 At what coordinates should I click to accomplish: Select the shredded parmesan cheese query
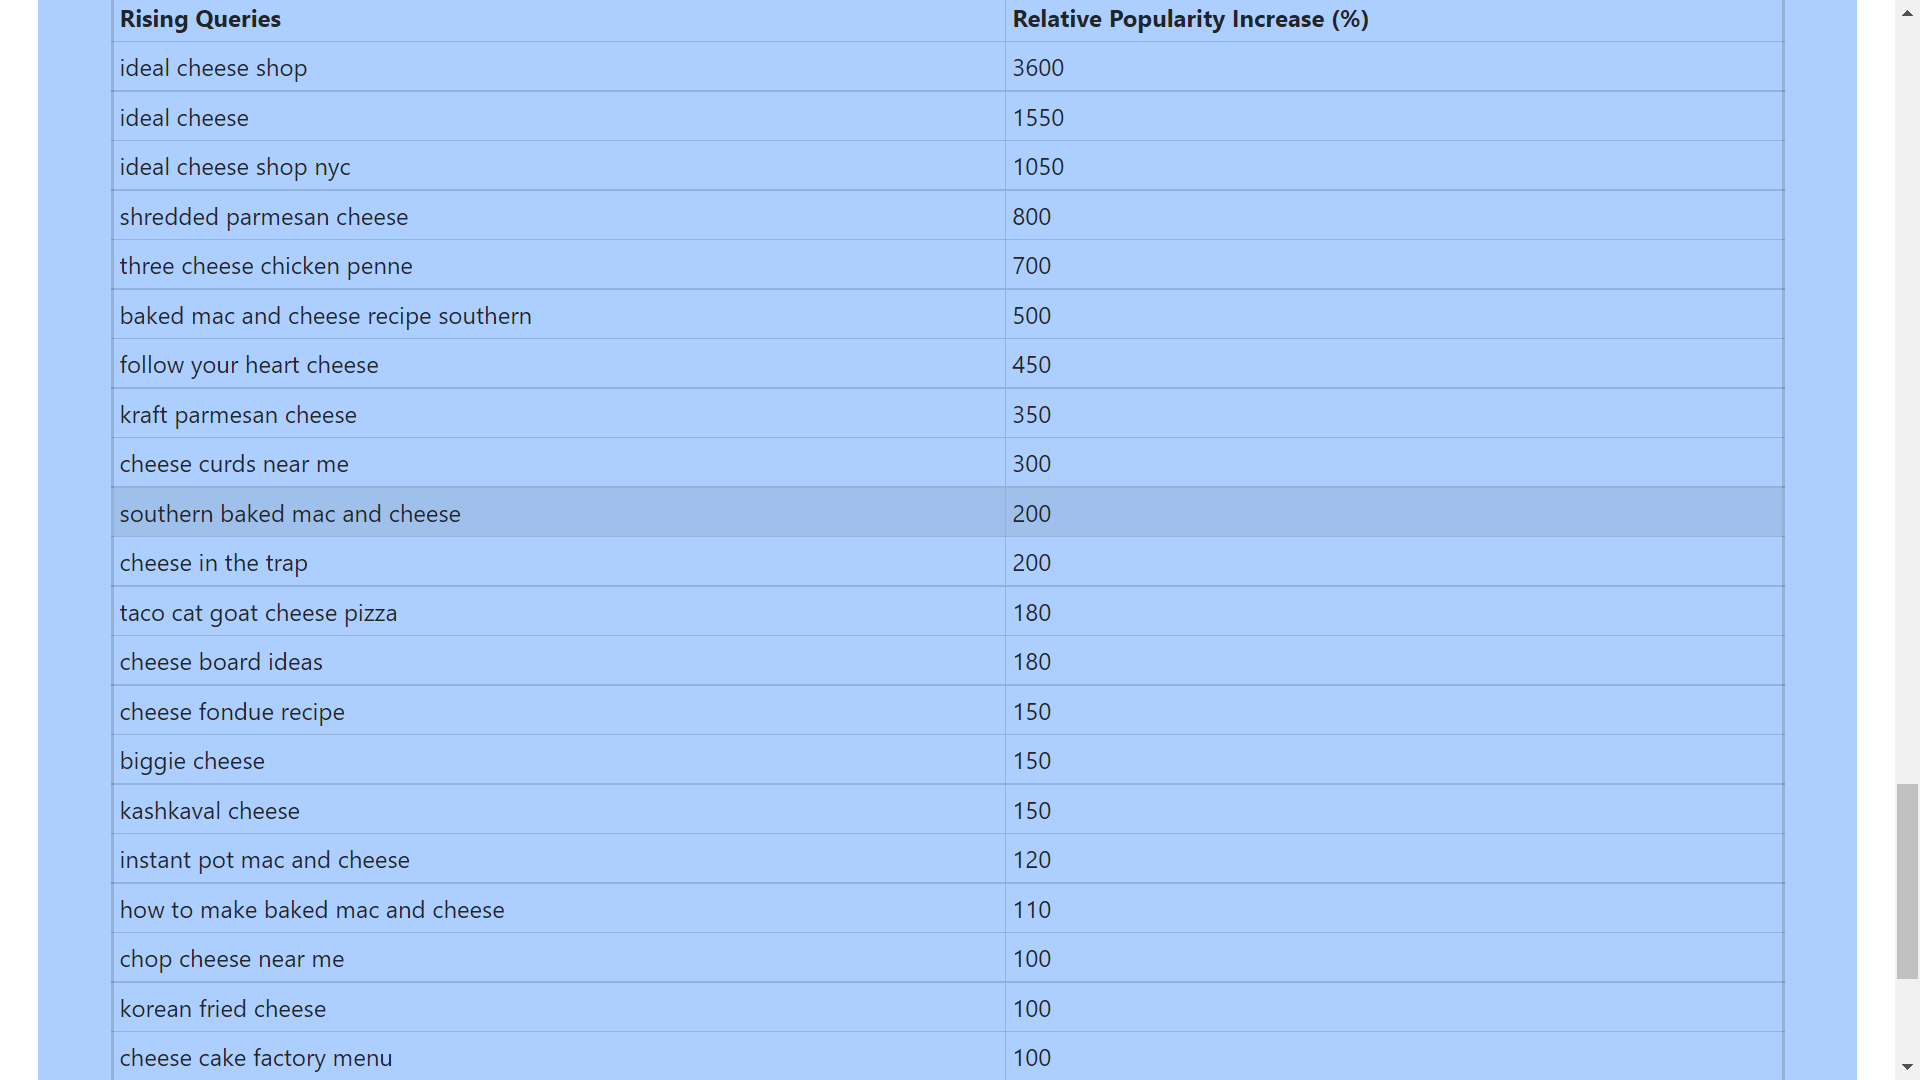click(x=264, y=217)
